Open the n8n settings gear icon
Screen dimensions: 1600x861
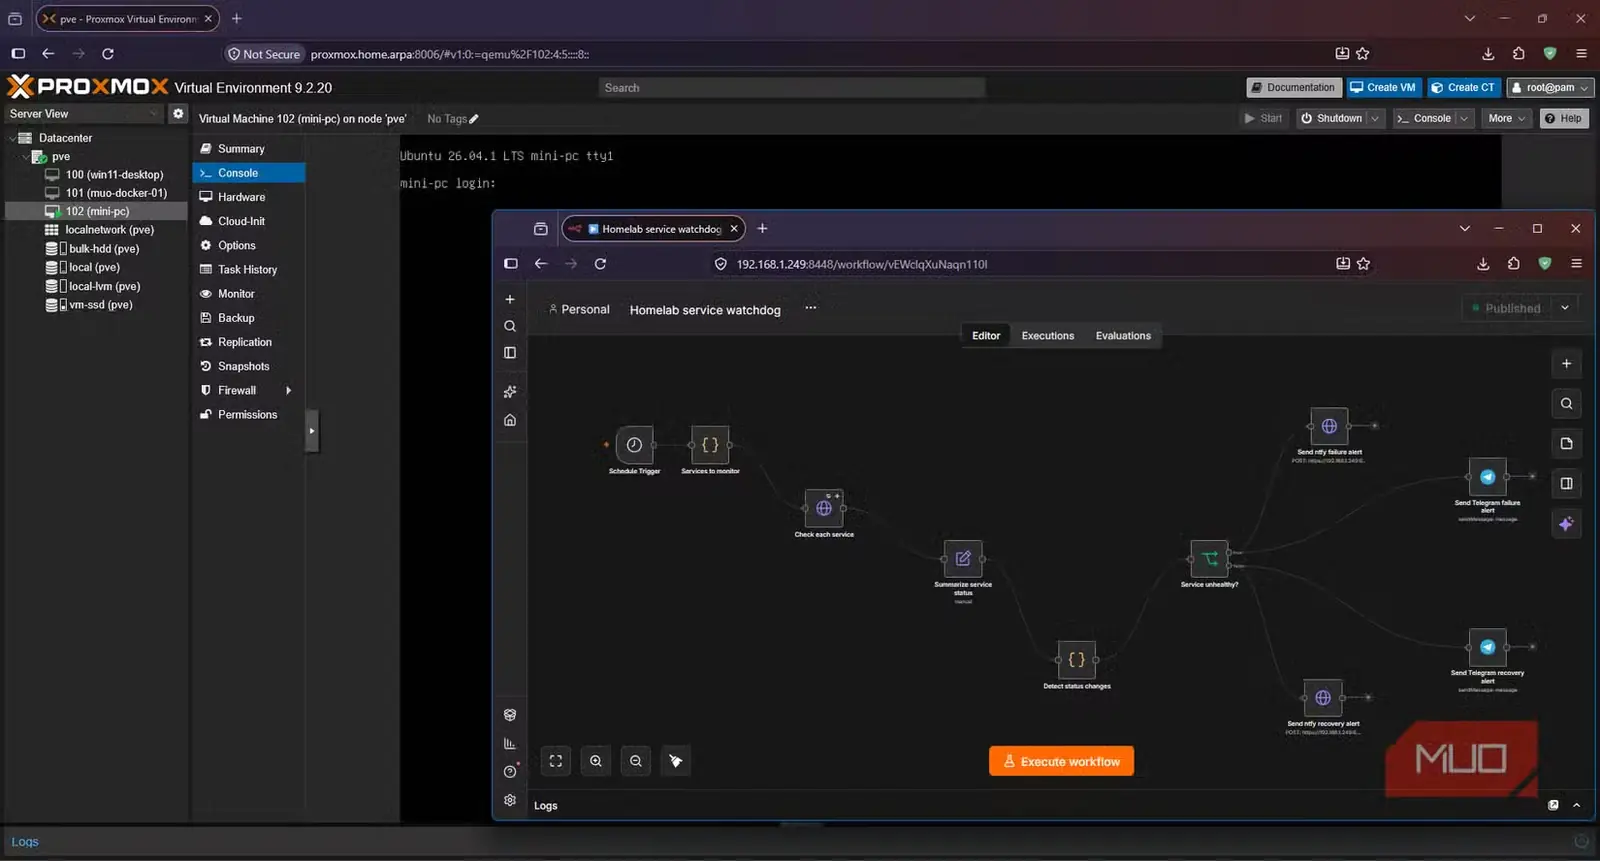click(510, 800)
